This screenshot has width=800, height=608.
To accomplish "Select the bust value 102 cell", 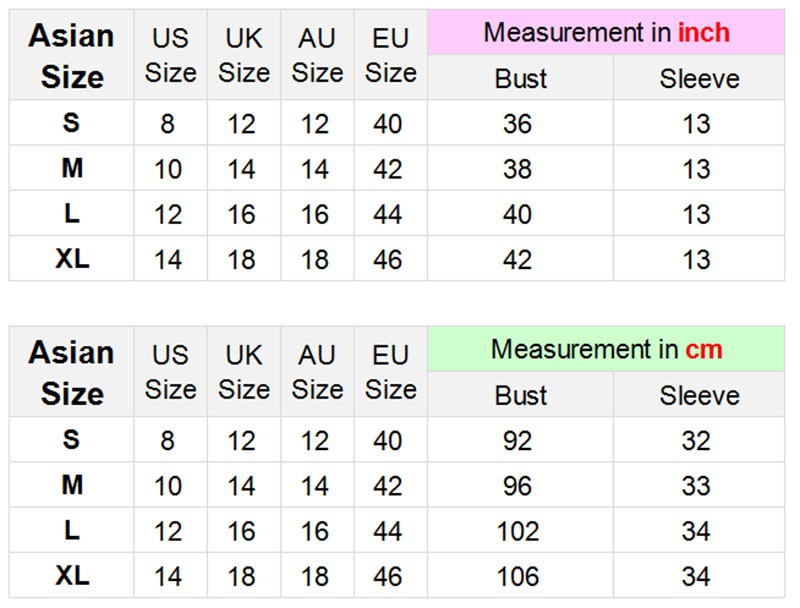I will tap(518, 531).
